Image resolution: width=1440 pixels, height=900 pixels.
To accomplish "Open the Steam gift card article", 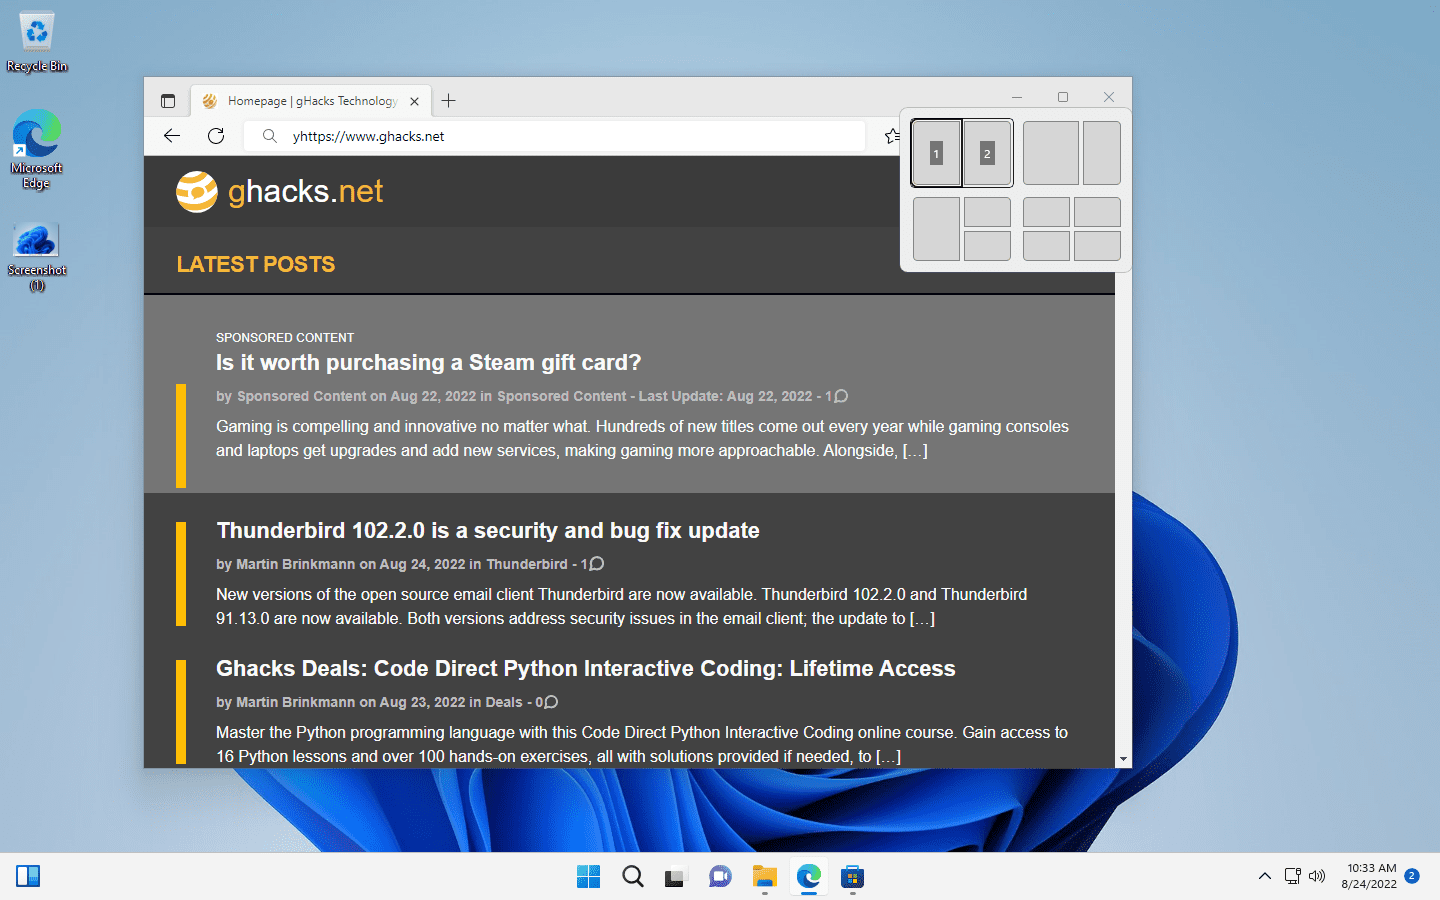I will [x=428, y=362].
